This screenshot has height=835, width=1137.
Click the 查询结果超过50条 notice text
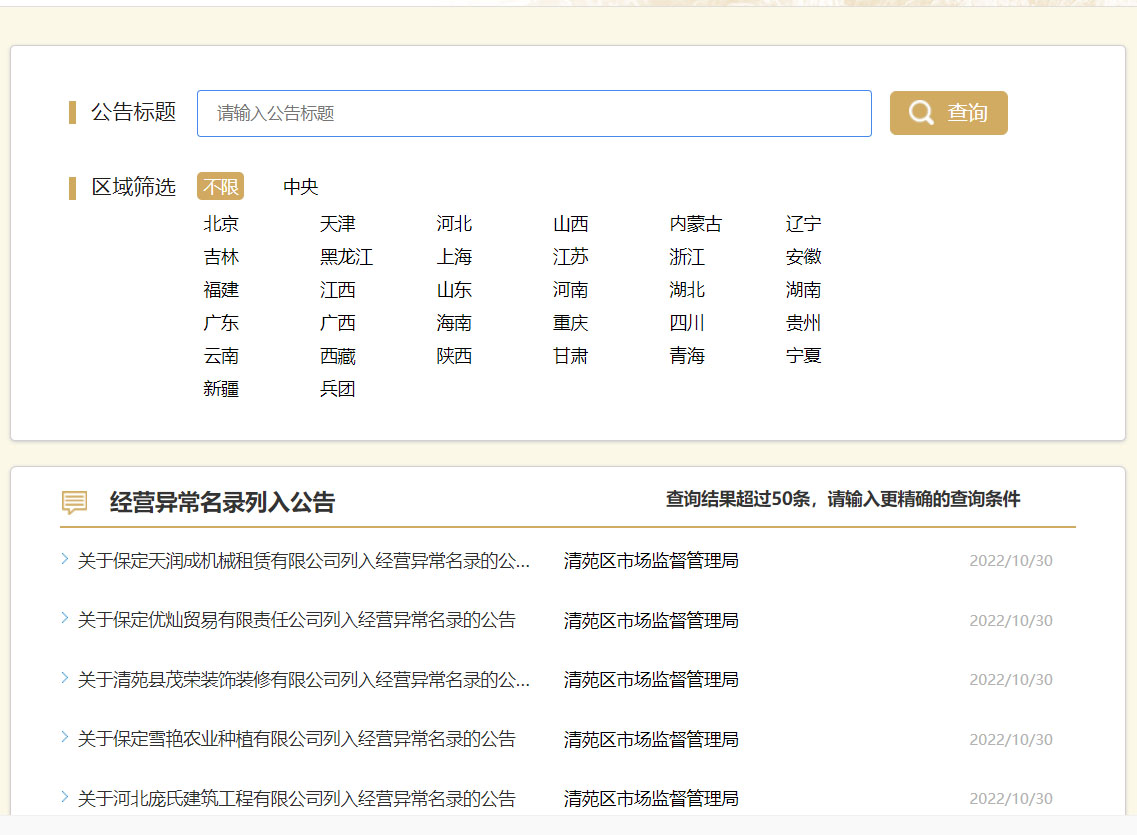coord(843,499)
